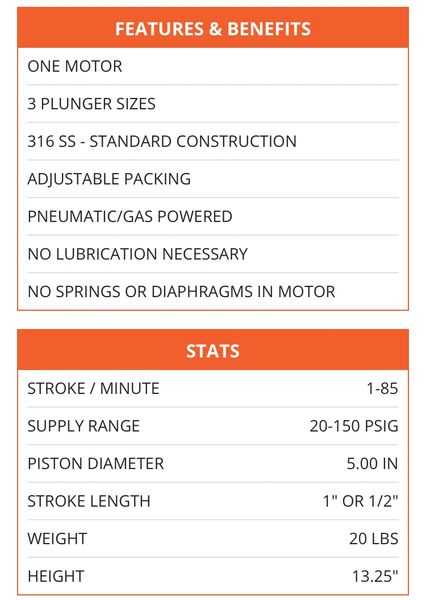Click the 20-150 PSIG value
The image size is (426, 600).
(354, 426)
